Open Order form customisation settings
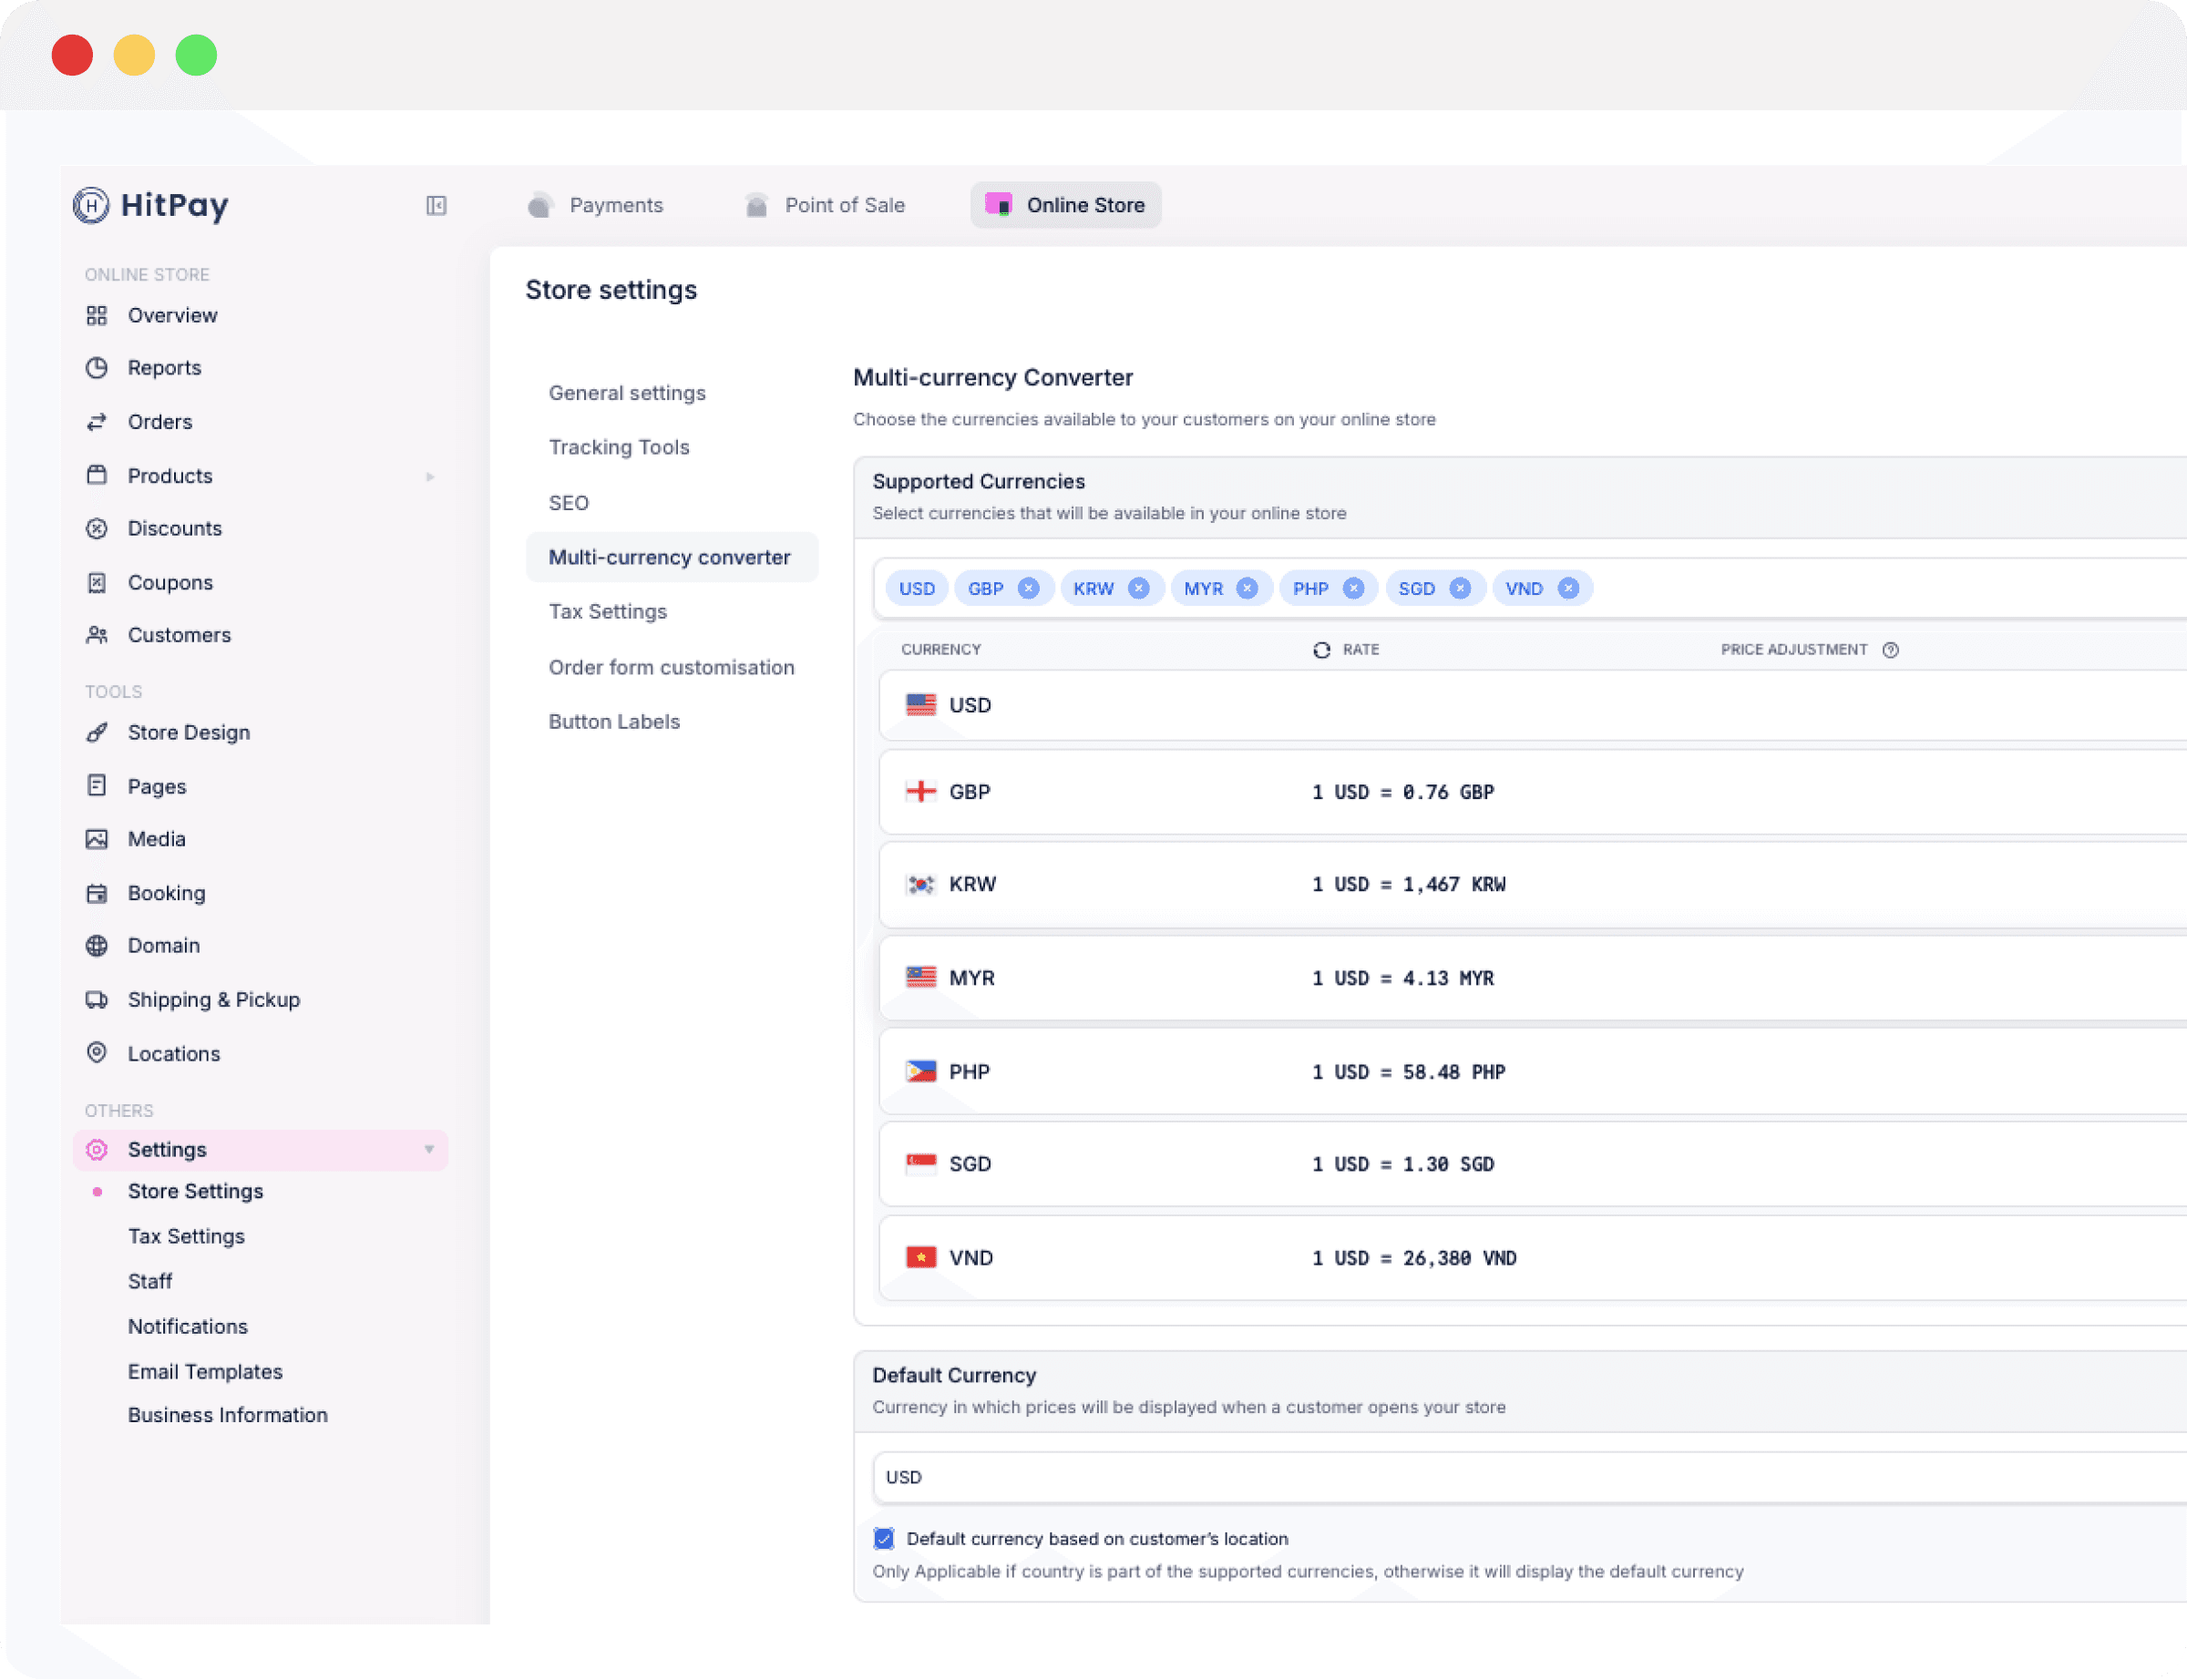 (x=671, y=668)
